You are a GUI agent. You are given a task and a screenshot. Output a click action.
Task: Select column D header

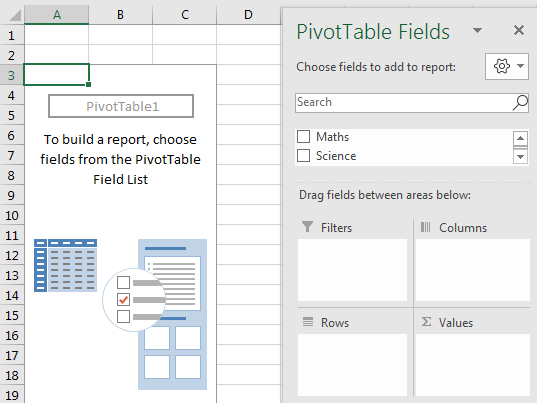(x=248, y=14)
